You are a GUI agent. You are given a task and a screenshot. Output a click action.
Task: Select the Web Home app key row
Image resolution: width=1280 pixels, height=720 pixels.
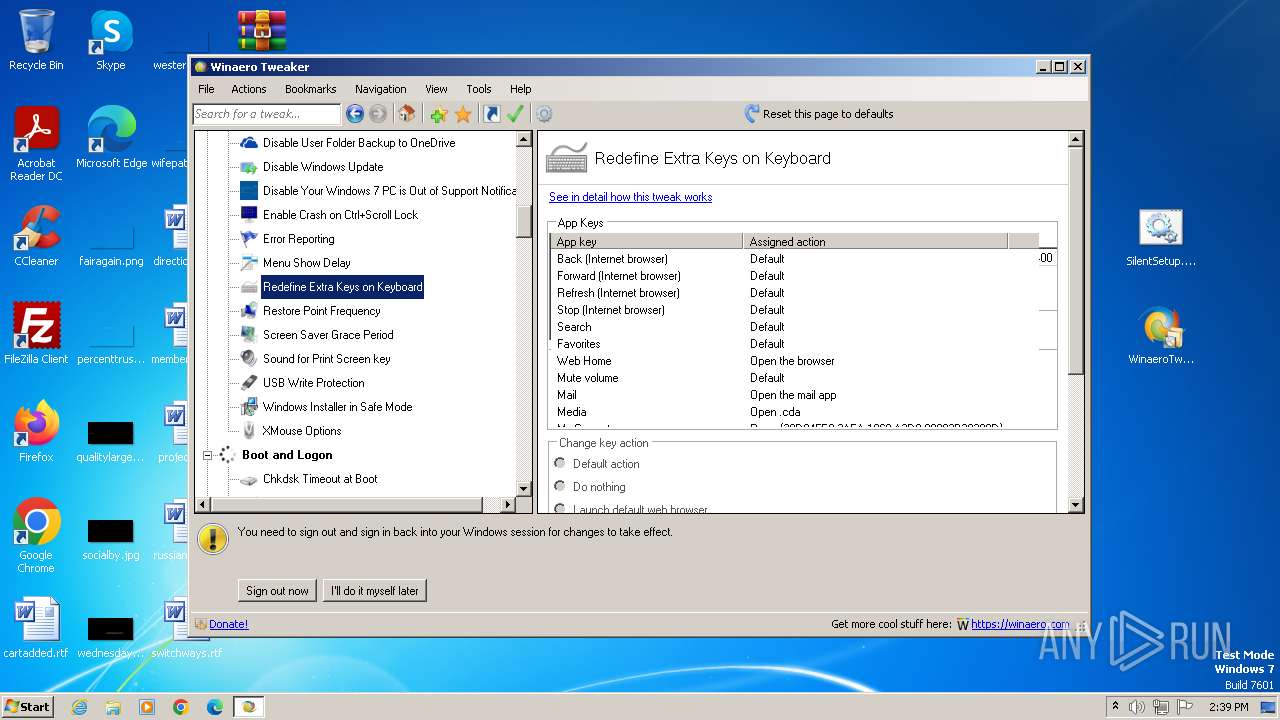795,361
